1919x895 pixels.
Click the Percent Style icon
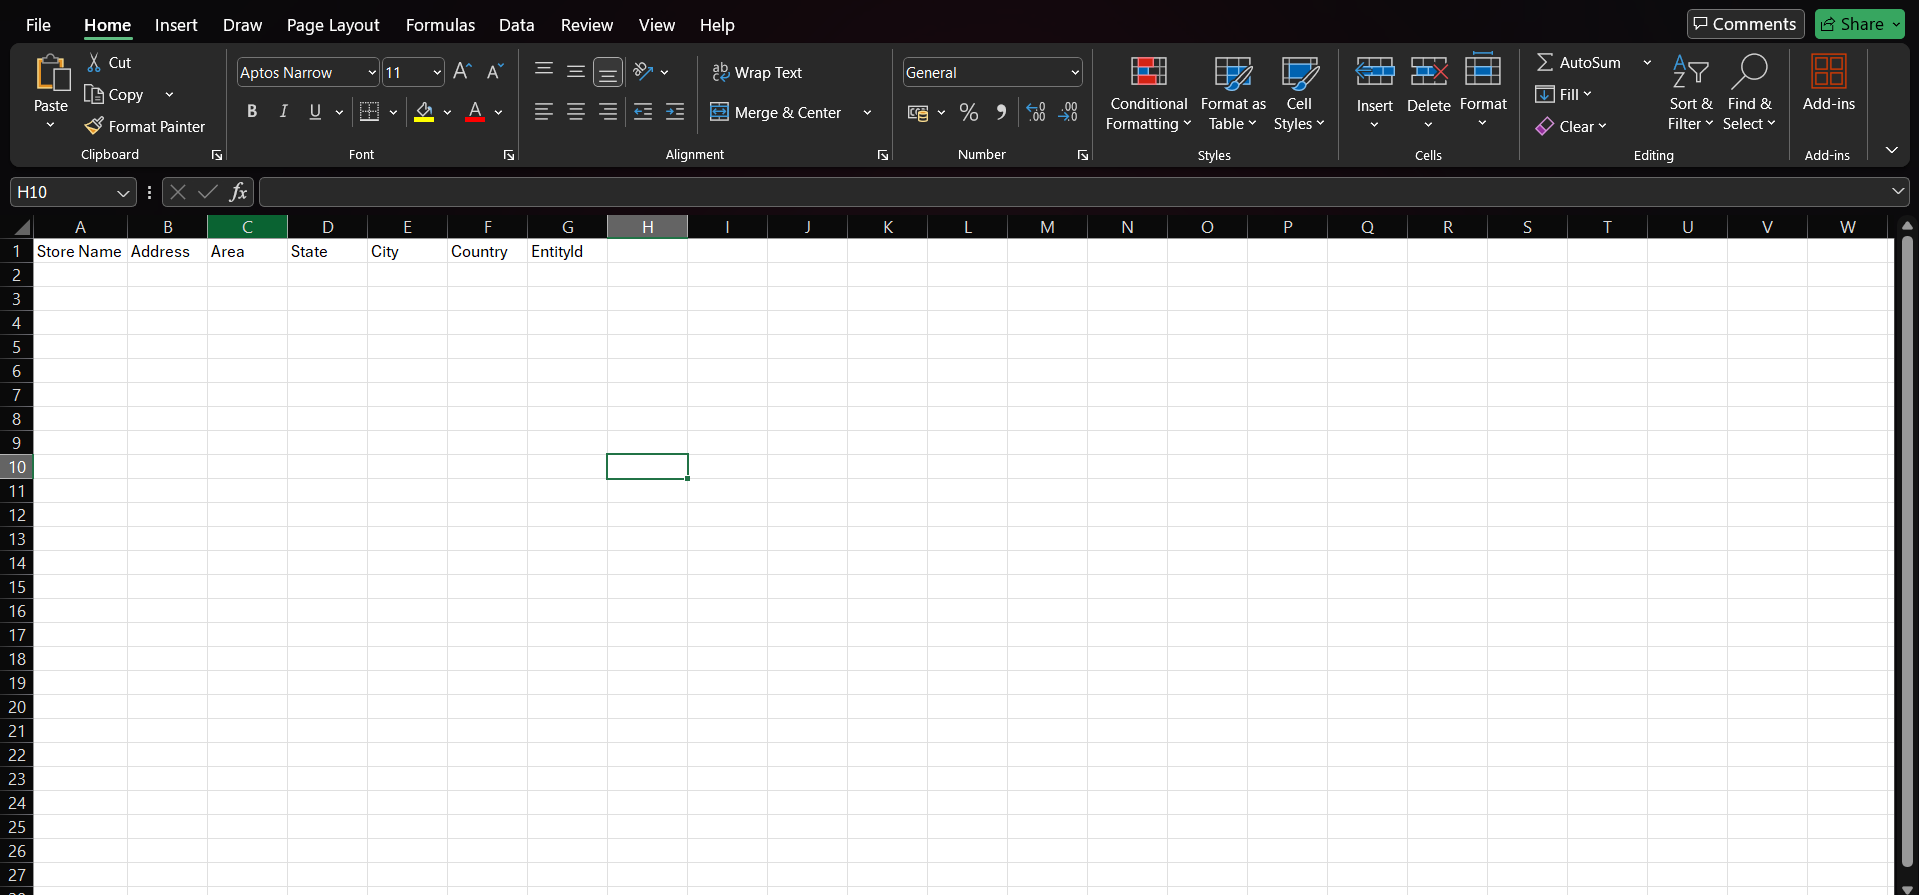tap(968, 113)
